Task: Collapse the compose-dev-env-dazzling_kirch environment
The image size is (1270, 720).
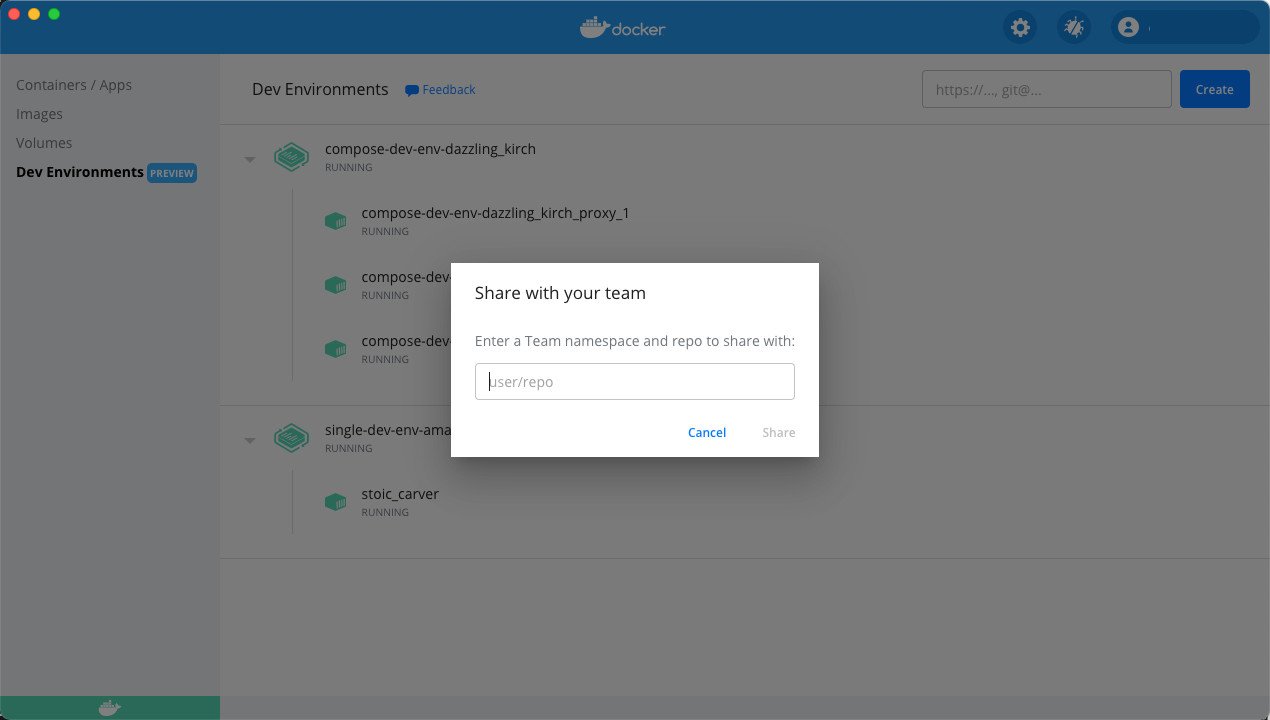Action: pos(250,159)
